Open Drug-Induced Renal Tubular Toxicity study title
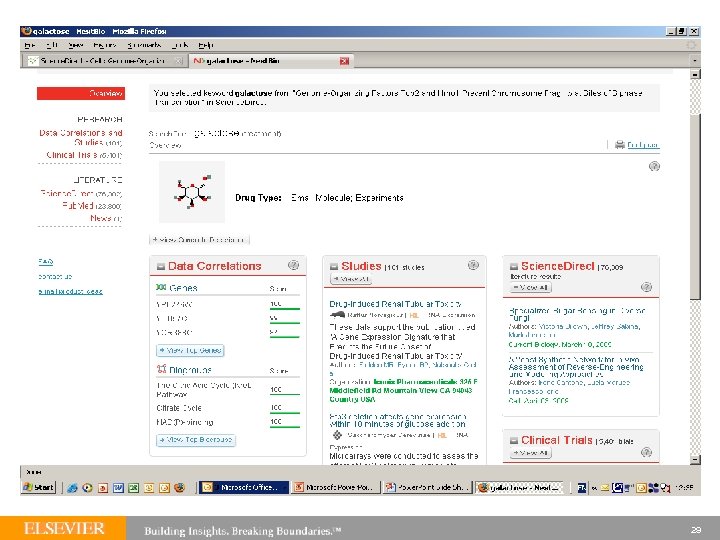Viewport: 720px width, 540px height. click(x=396, y=304)
